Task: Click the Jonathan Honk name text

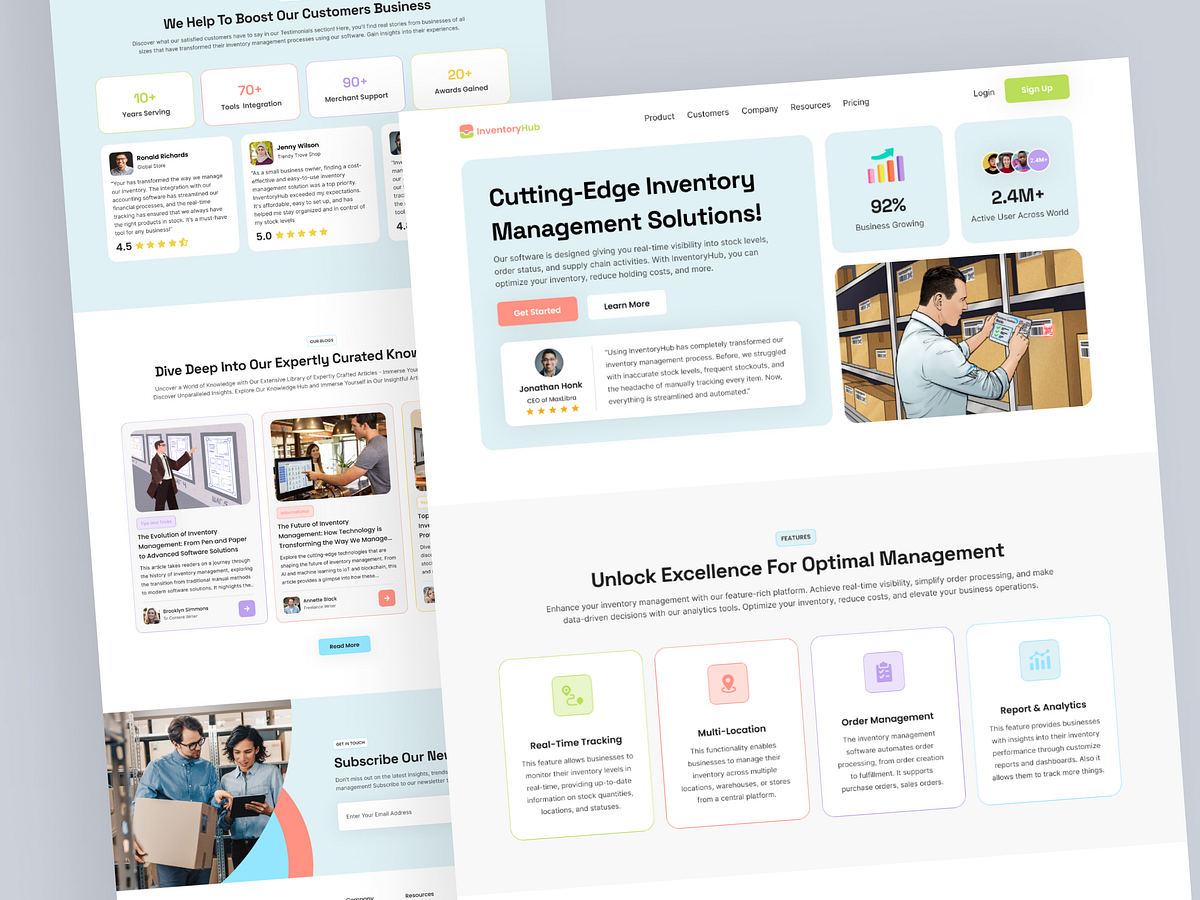Action: pos(551,388)
